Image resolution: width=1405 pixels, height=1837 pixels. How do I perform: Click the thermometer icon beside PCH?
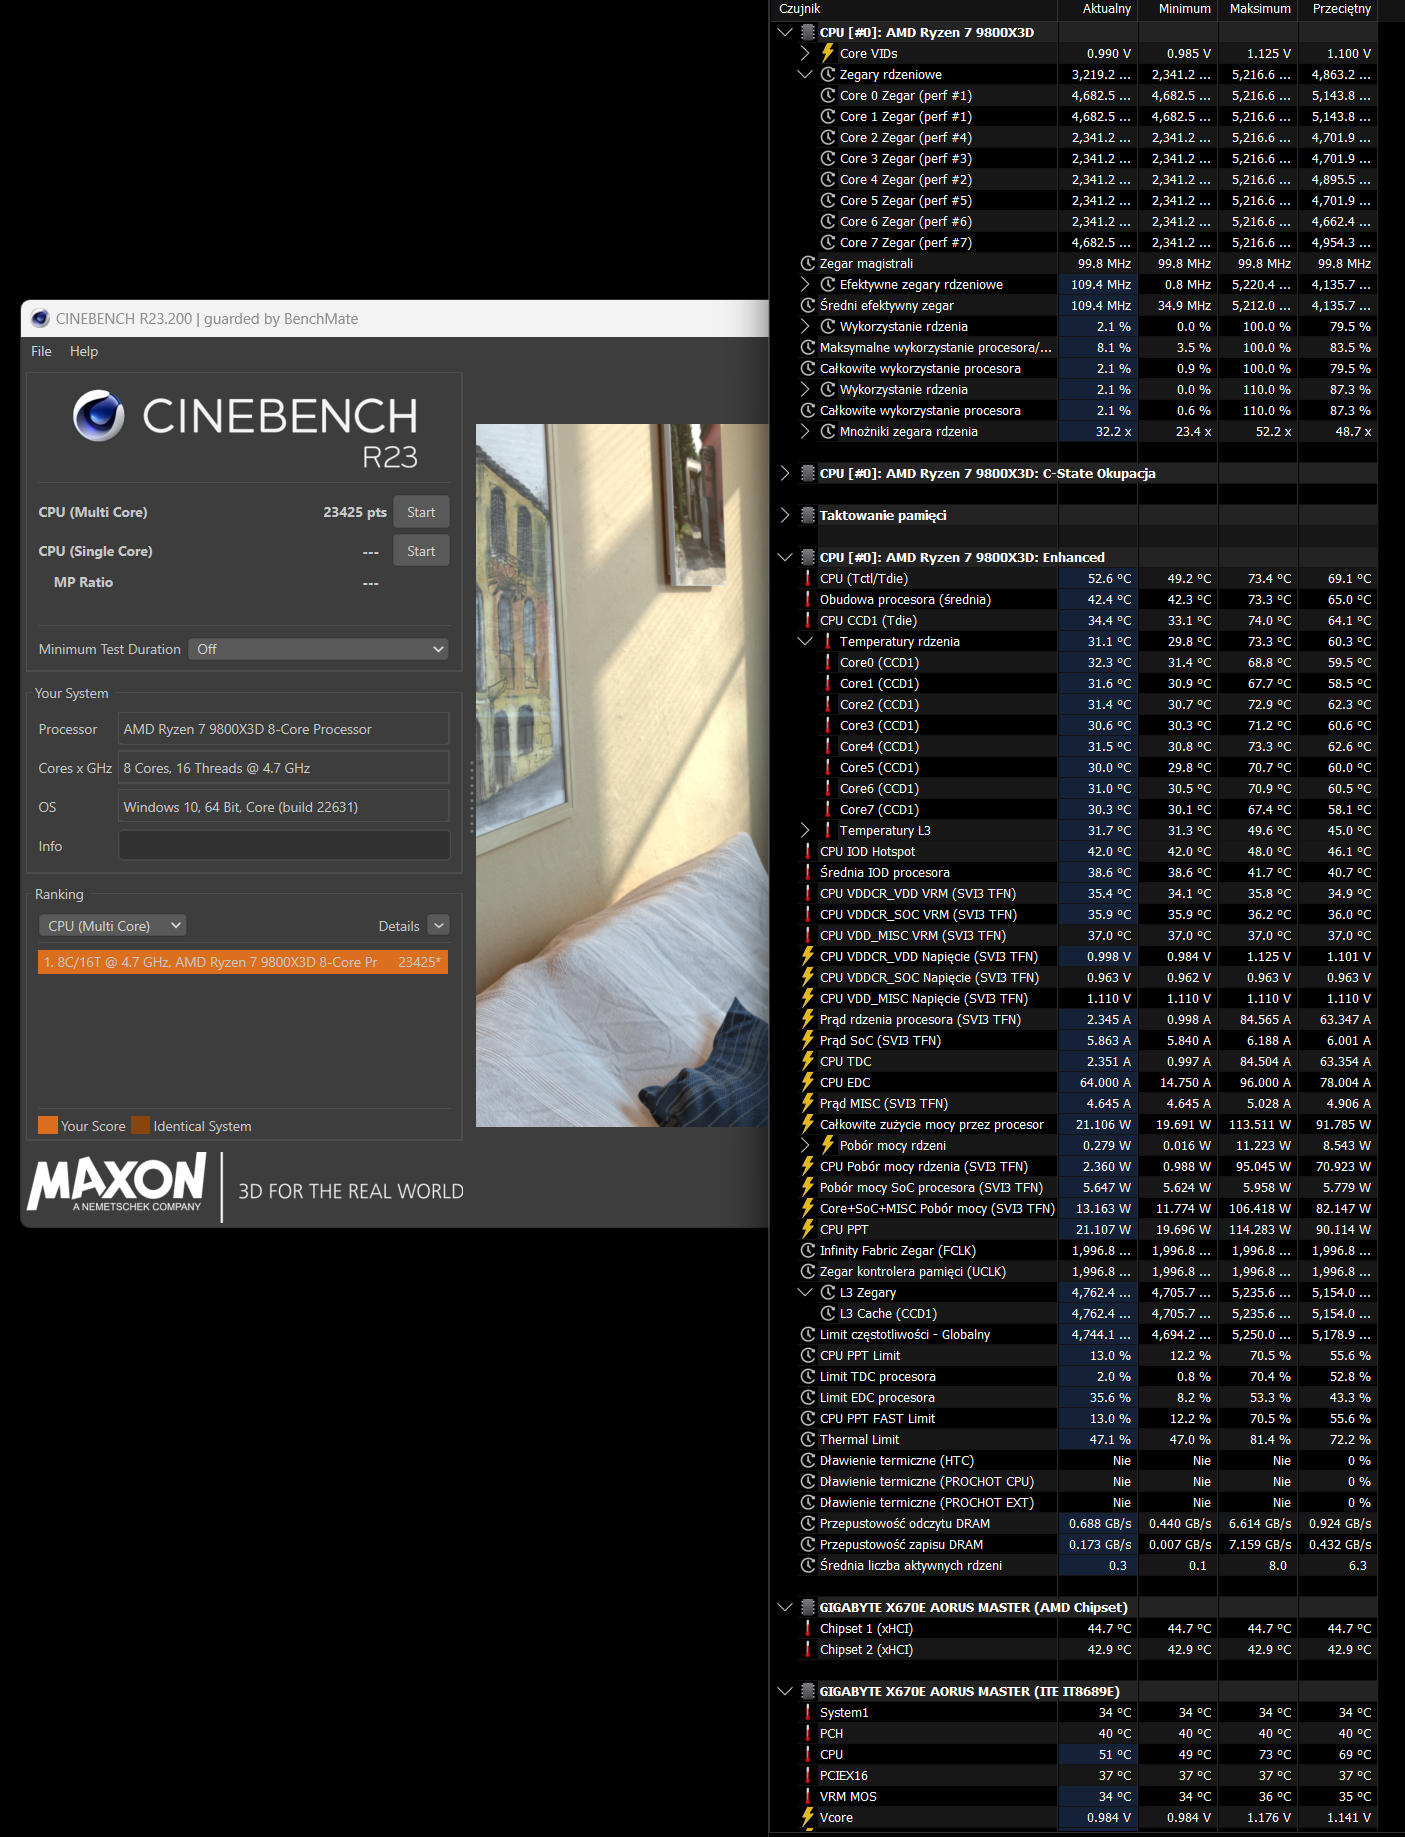[808, 1733]
